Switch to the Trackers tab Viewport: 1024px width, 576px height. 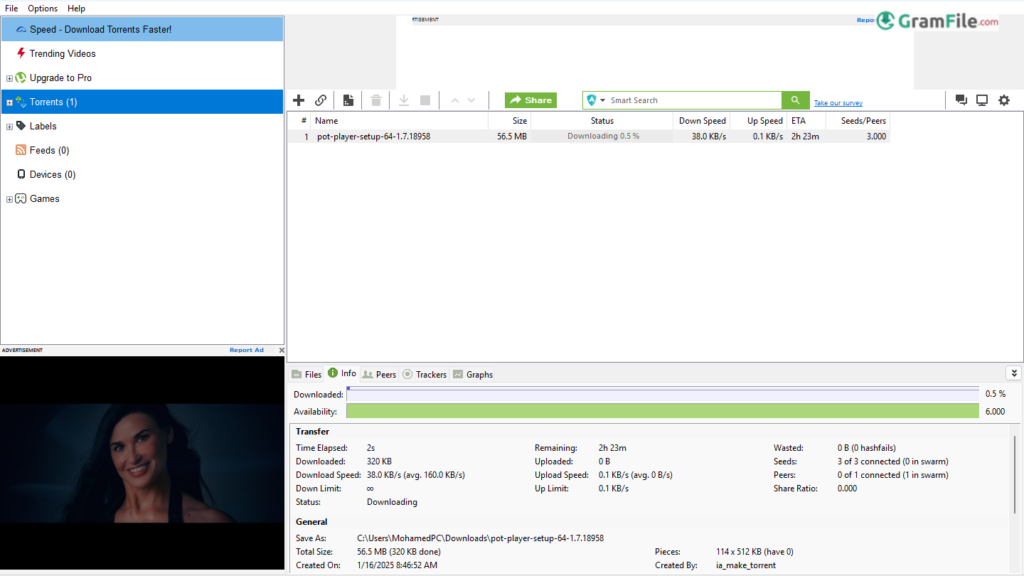[424, 374]
